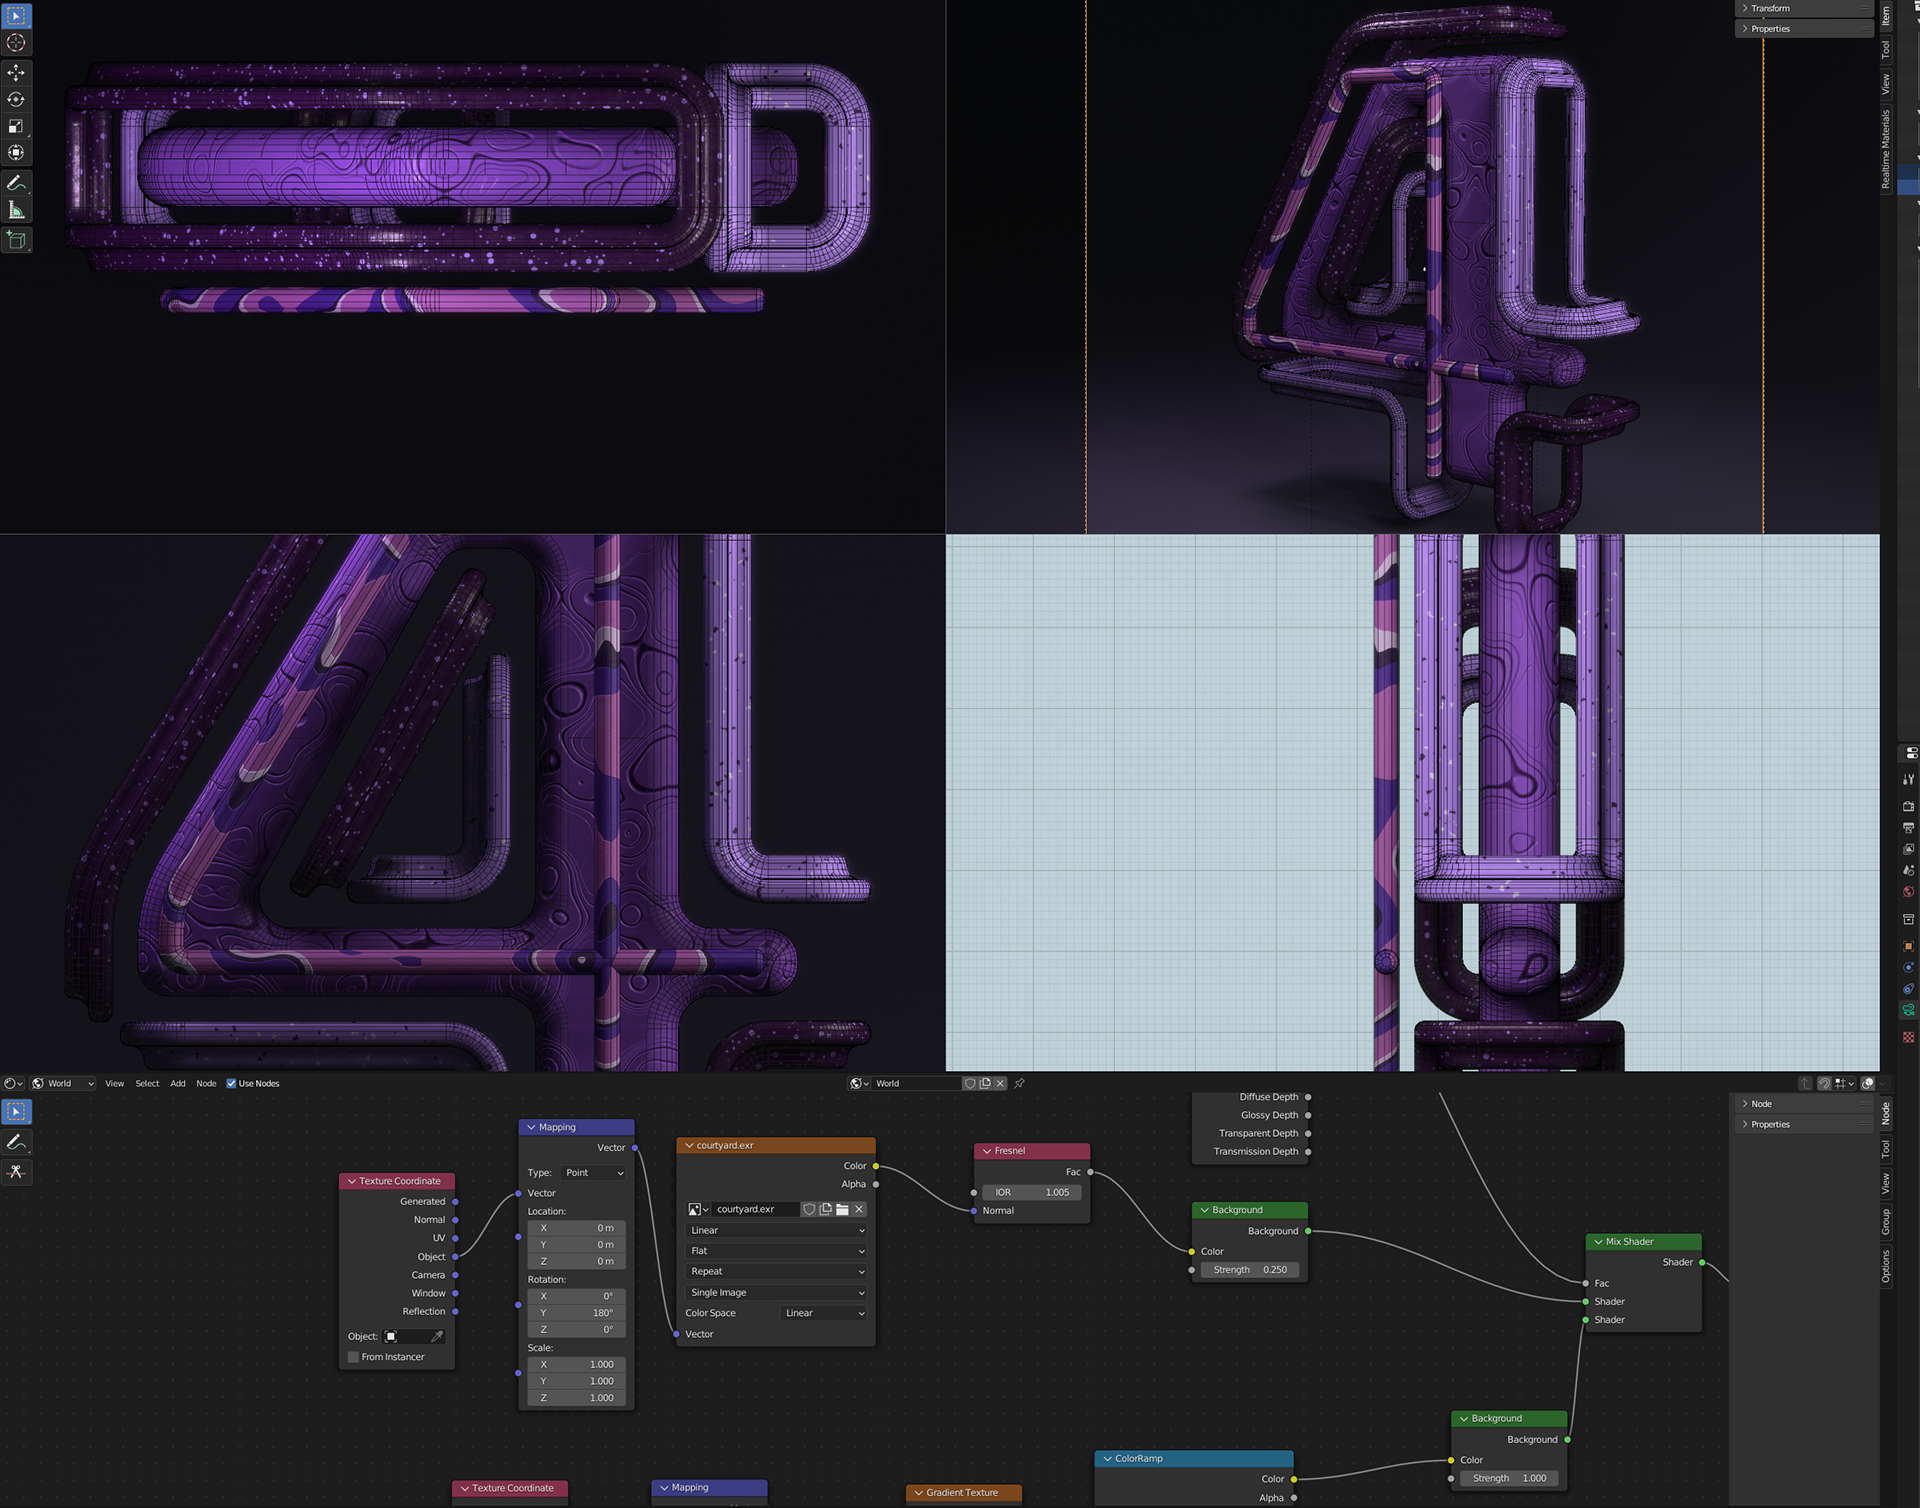Open the World shader type selector
Image resolution: width=1920 pixels, height=1508 pixels.
pos(63,1083)
